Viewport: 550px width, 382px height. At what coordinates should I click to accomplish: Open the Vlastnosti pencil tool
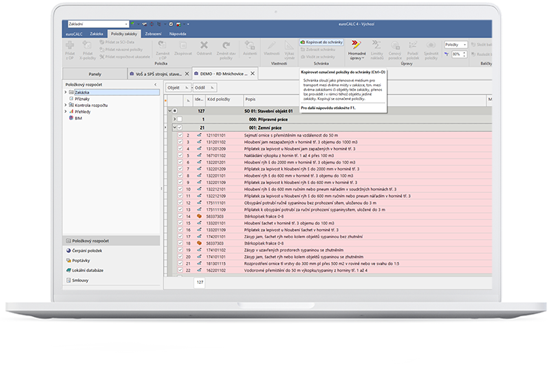[271, 45]
